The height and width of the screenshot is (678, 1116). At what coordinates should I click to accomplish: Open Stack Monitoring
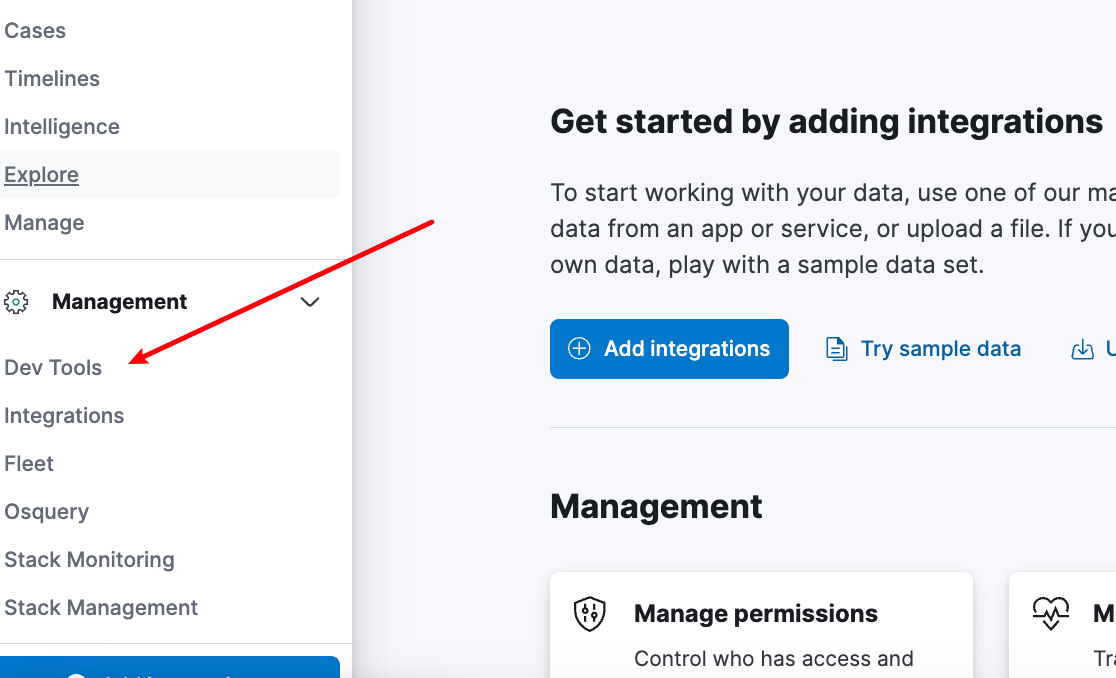[90, 560]
